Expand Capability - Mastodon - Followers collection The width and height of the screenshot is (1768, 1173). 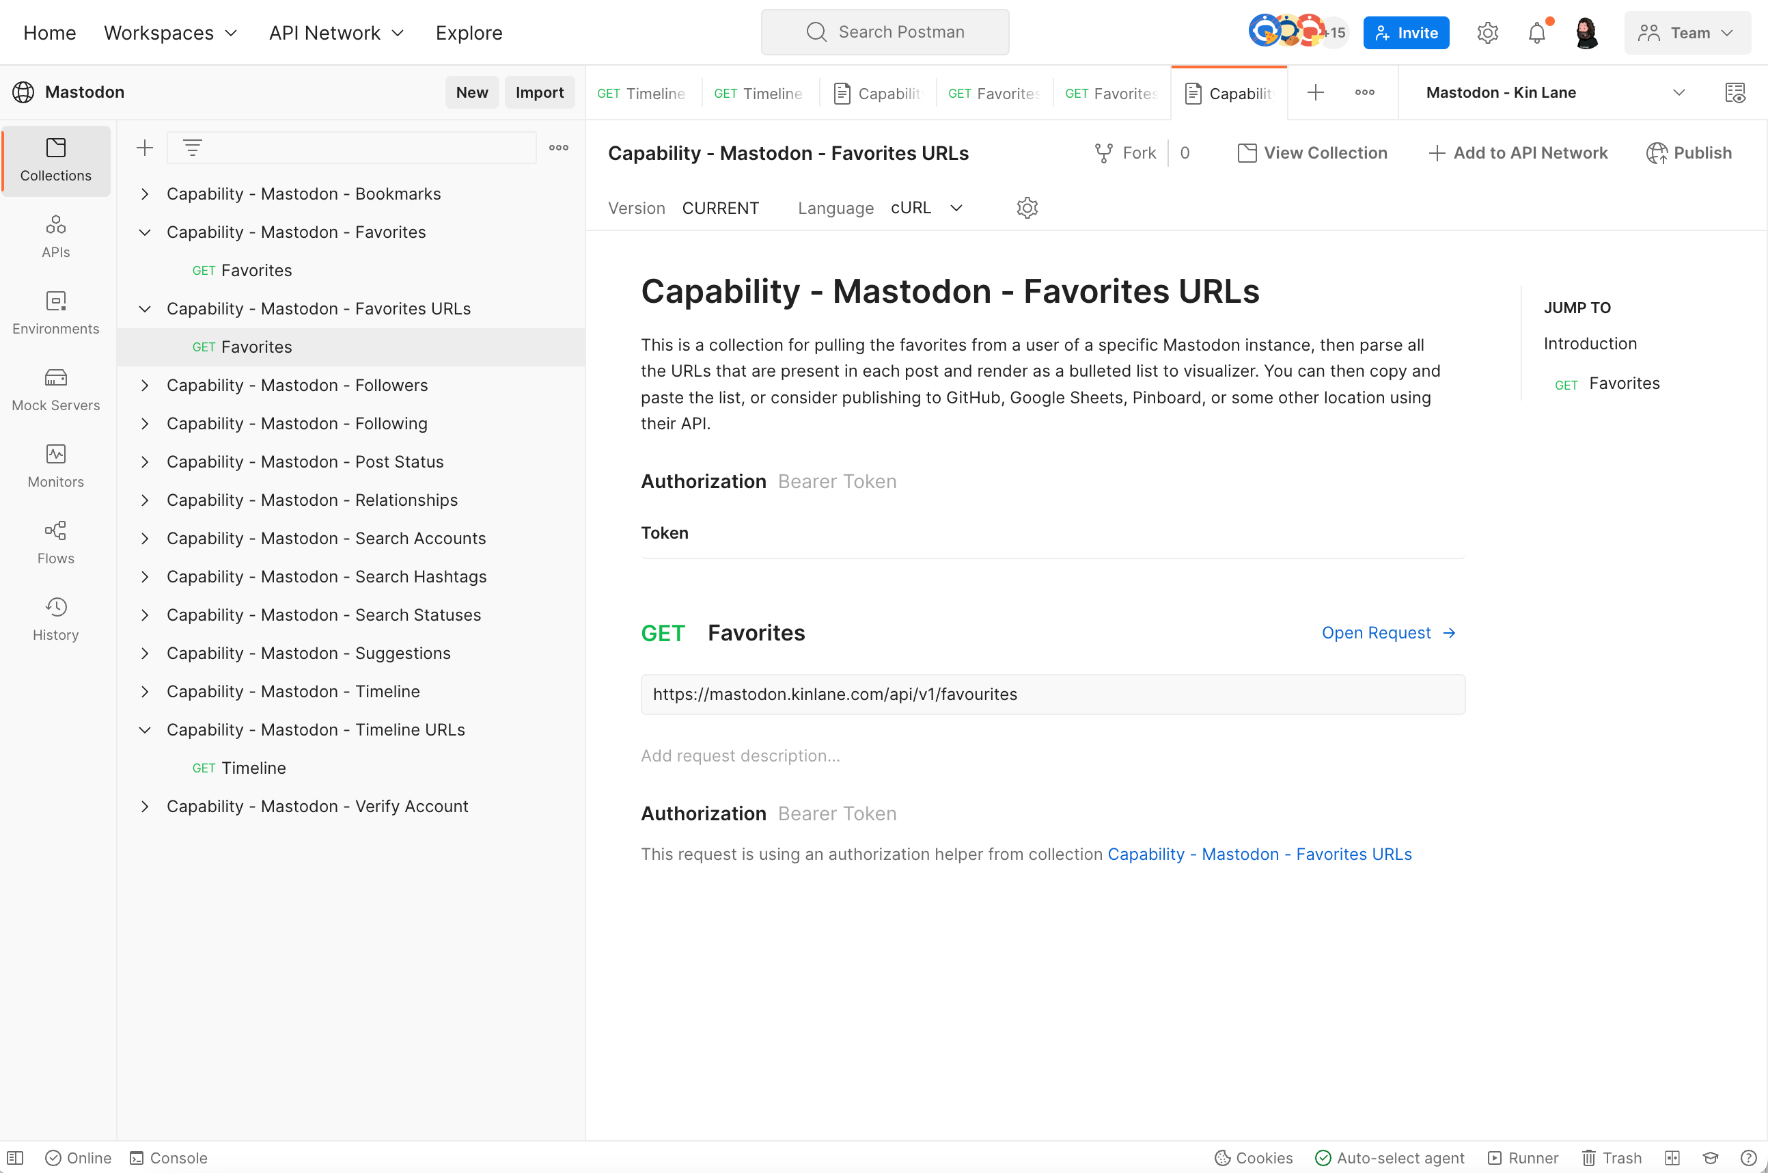point(145,385)
